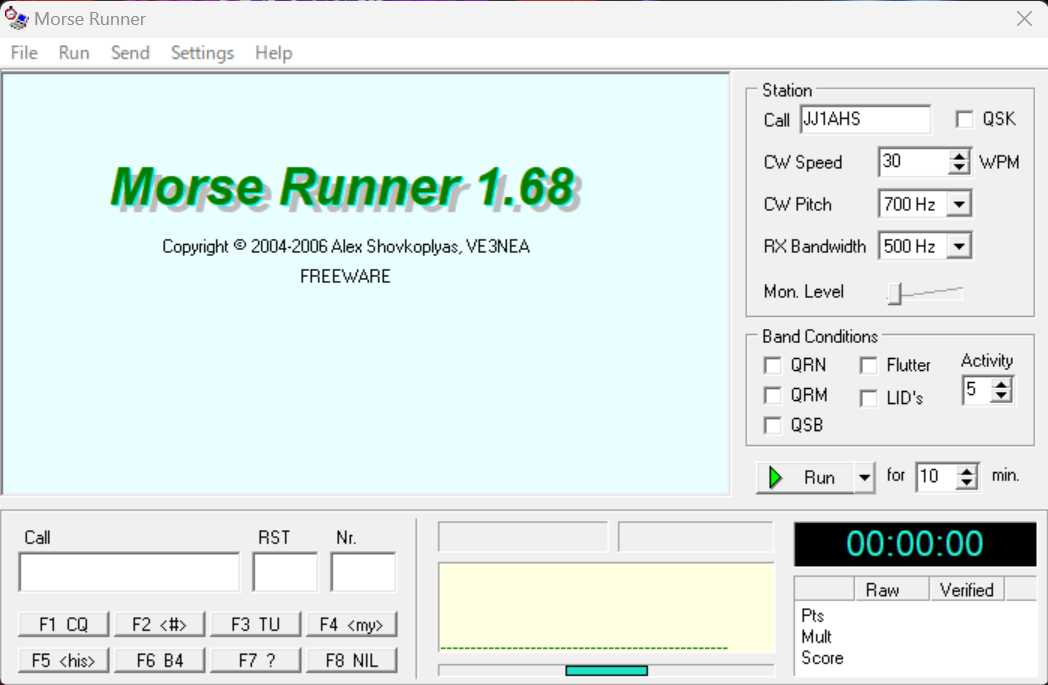The width and height of the screenshot is (1048, 685).
Task: Open the Run mode dropdown arrow
Action: pyautogui.click(x=864, y=477)
